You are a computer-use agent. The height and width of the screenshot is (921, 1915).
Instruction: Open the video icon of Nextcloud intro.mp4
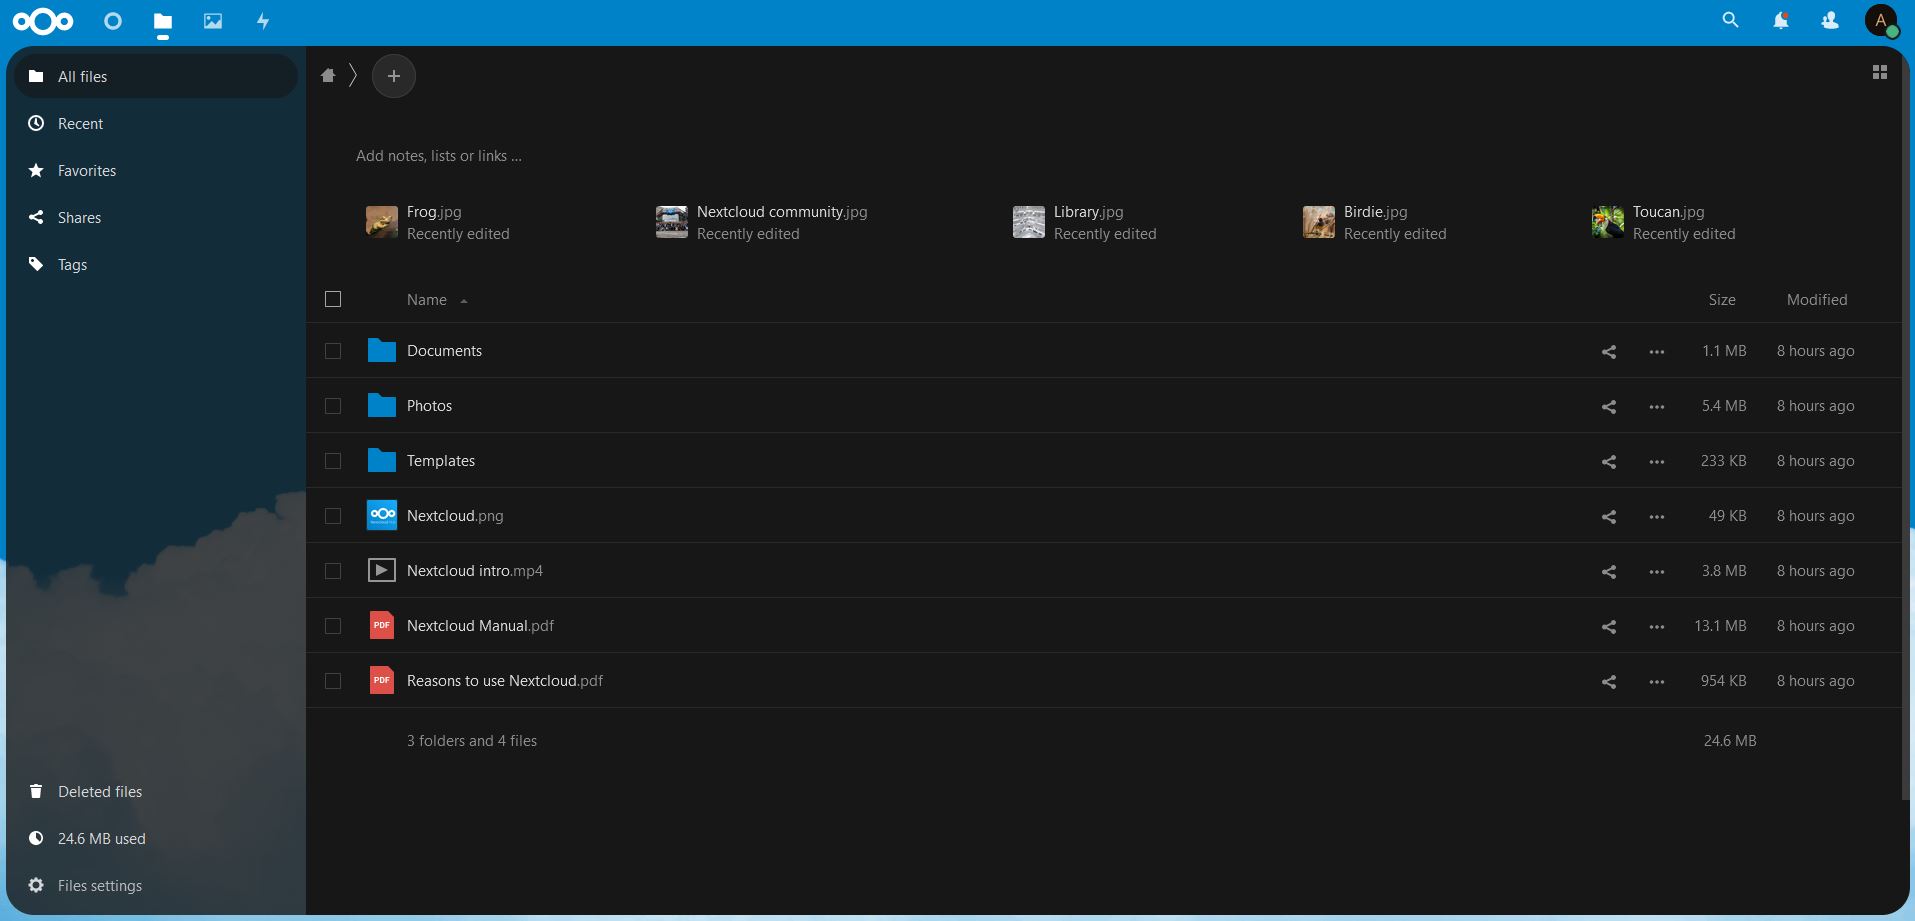pyautogui.click(x=382, y=570)
